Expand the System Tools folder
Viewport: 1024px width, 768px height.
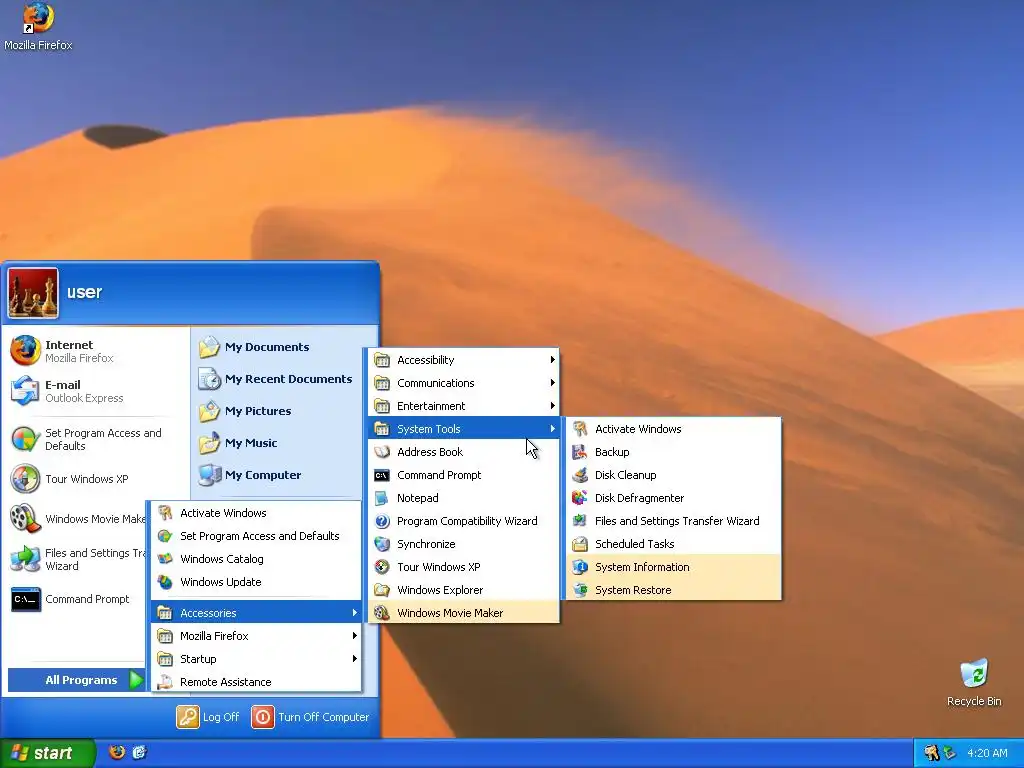[x=464, y=428]
